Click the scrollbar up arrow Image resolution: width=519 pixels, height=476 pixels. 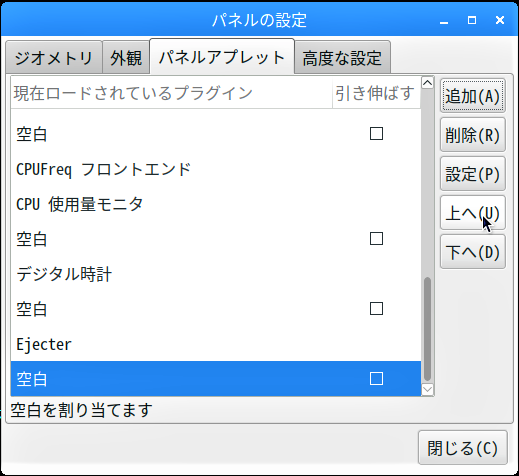pyautogui.click(x=427, y=83)
